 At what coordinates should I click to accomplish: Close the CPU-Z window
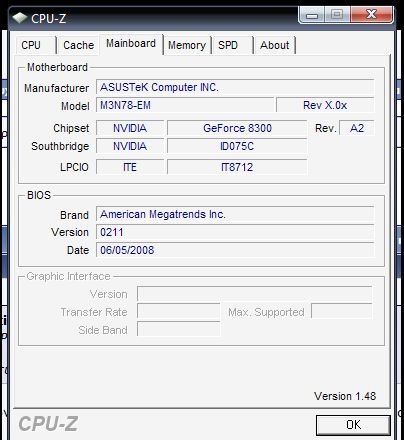pyautogui.click(x=371, y=15)
